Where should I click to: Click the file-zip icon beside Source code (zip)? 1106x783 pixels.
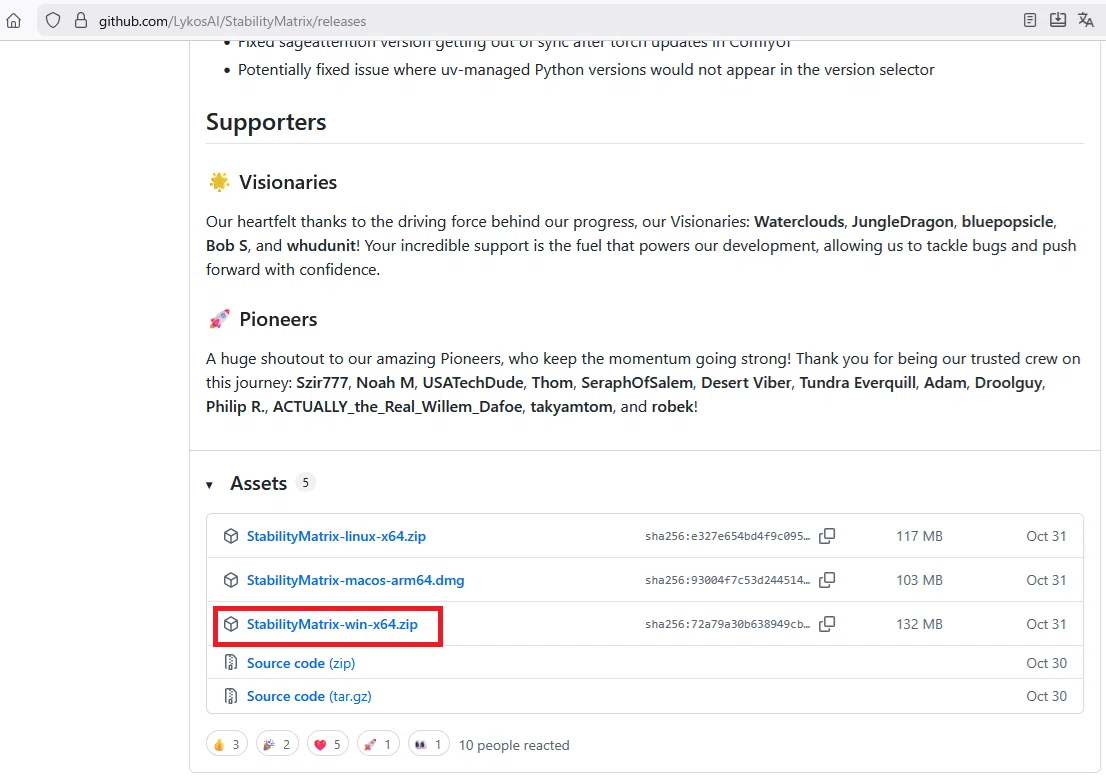[231, 662]
